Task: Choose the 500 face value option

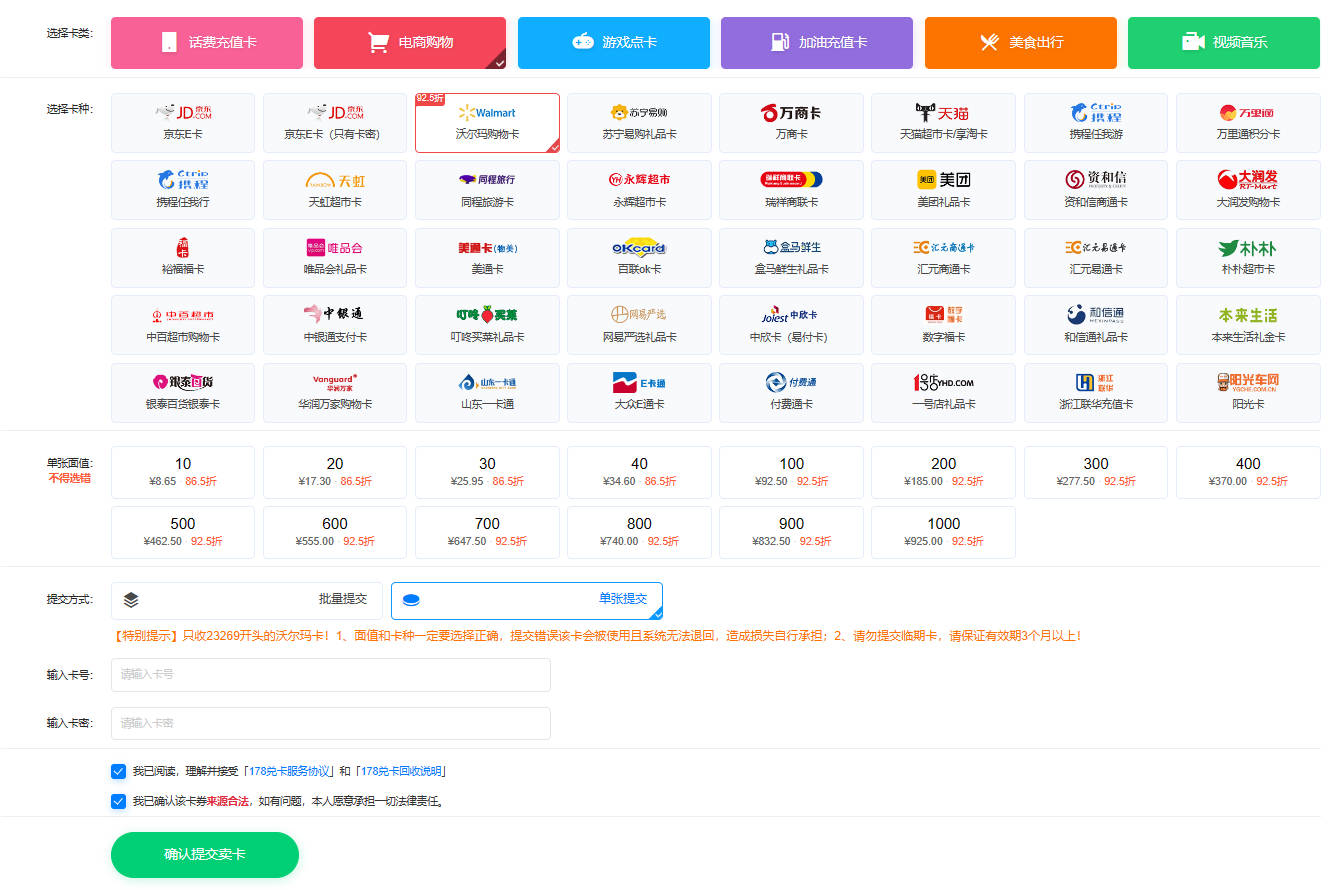Action: [x=183, y=532]
